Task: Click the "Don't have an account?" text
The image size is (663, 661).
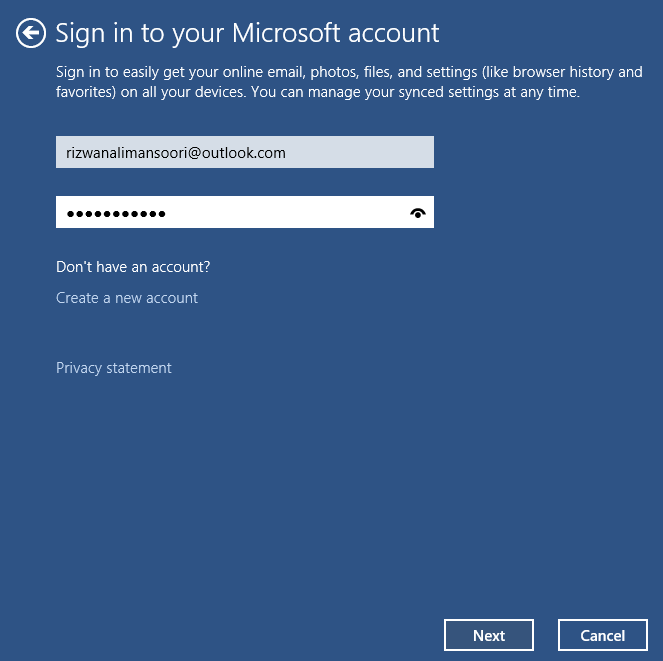Action: [133, 267]
